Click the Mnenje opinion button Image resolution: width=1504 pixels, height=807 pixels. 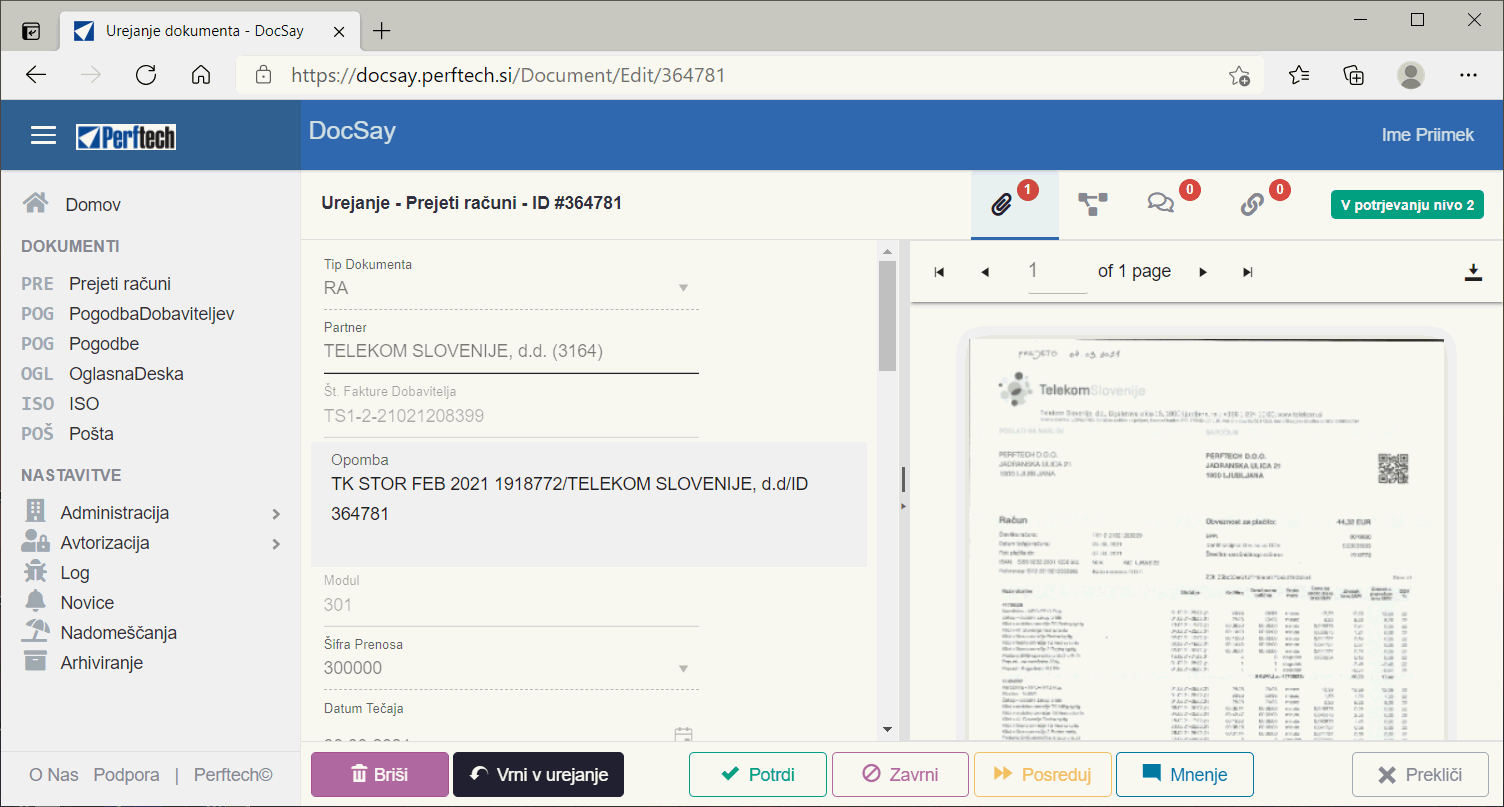1184,774
